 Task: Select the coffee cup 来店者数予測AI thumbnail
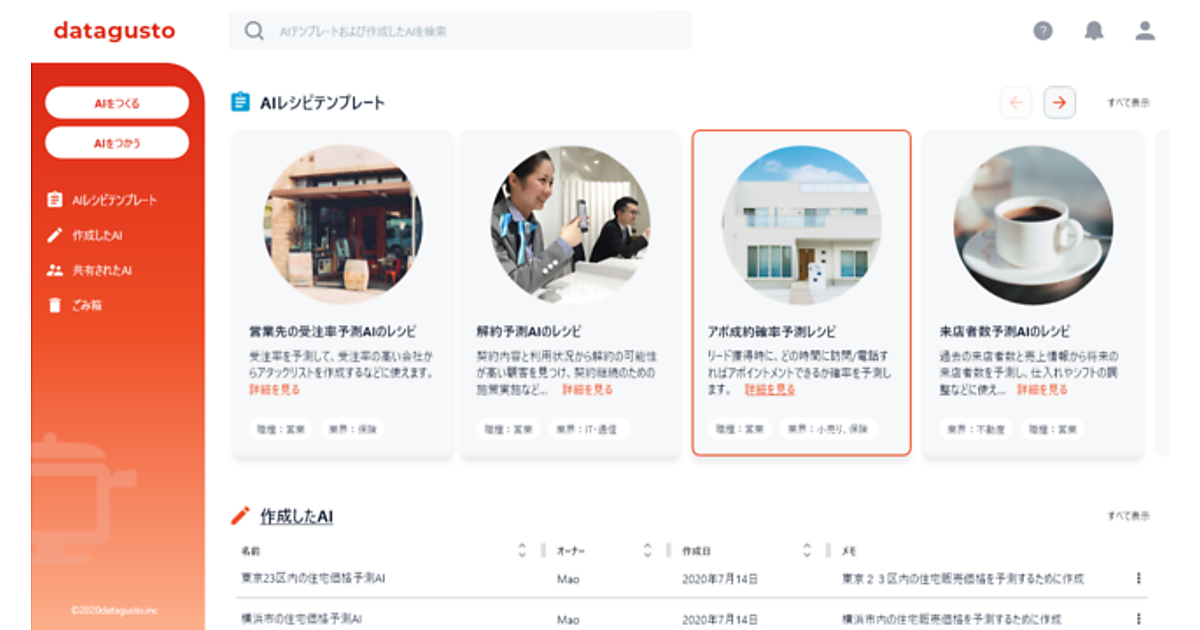tap(1032, 225)
